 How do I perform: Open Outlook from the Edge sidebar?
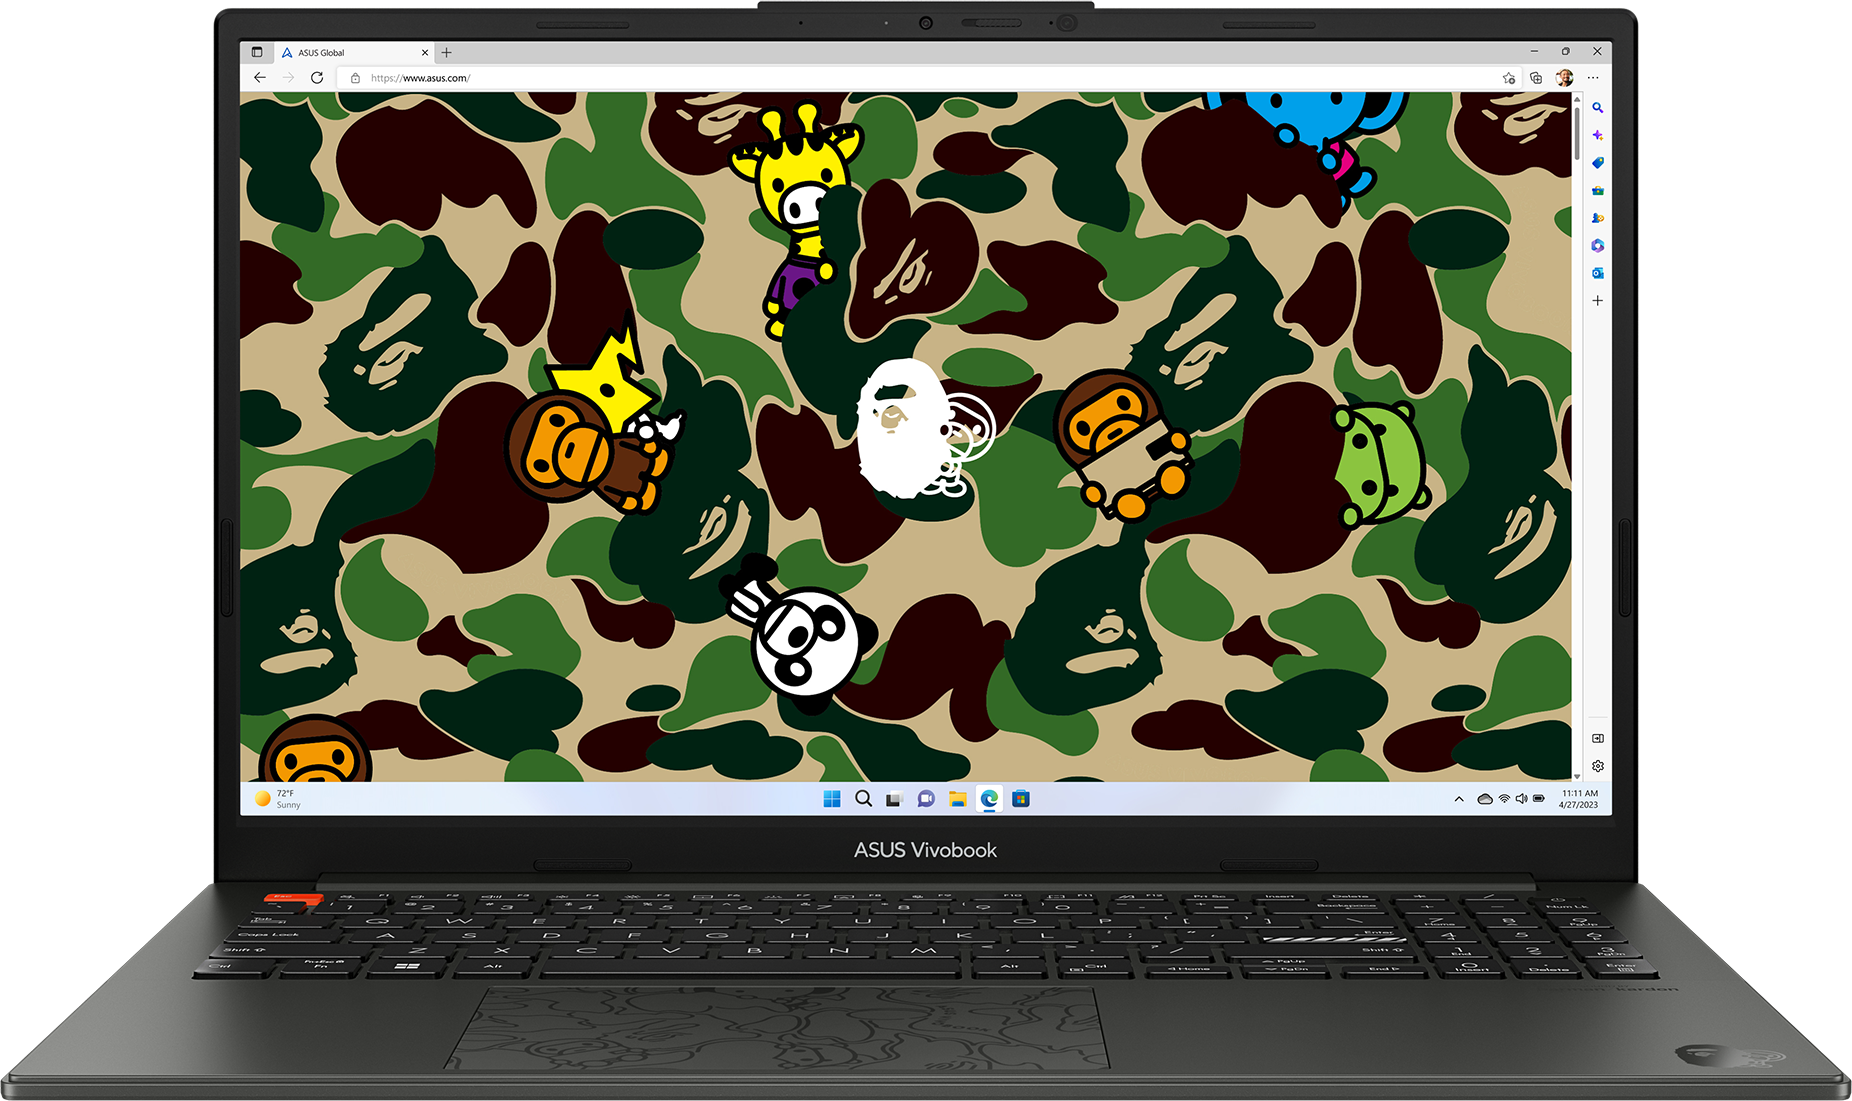click(x=1598, y=273)
